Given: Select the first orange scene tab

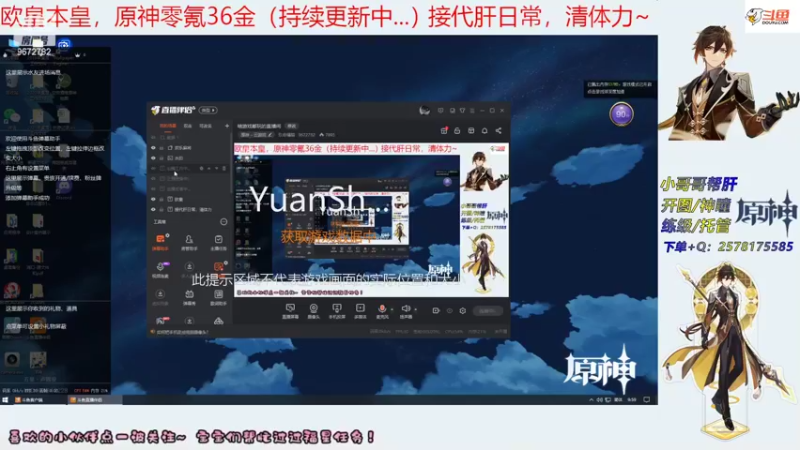Looking at the screenshot, I should point(168,126).
